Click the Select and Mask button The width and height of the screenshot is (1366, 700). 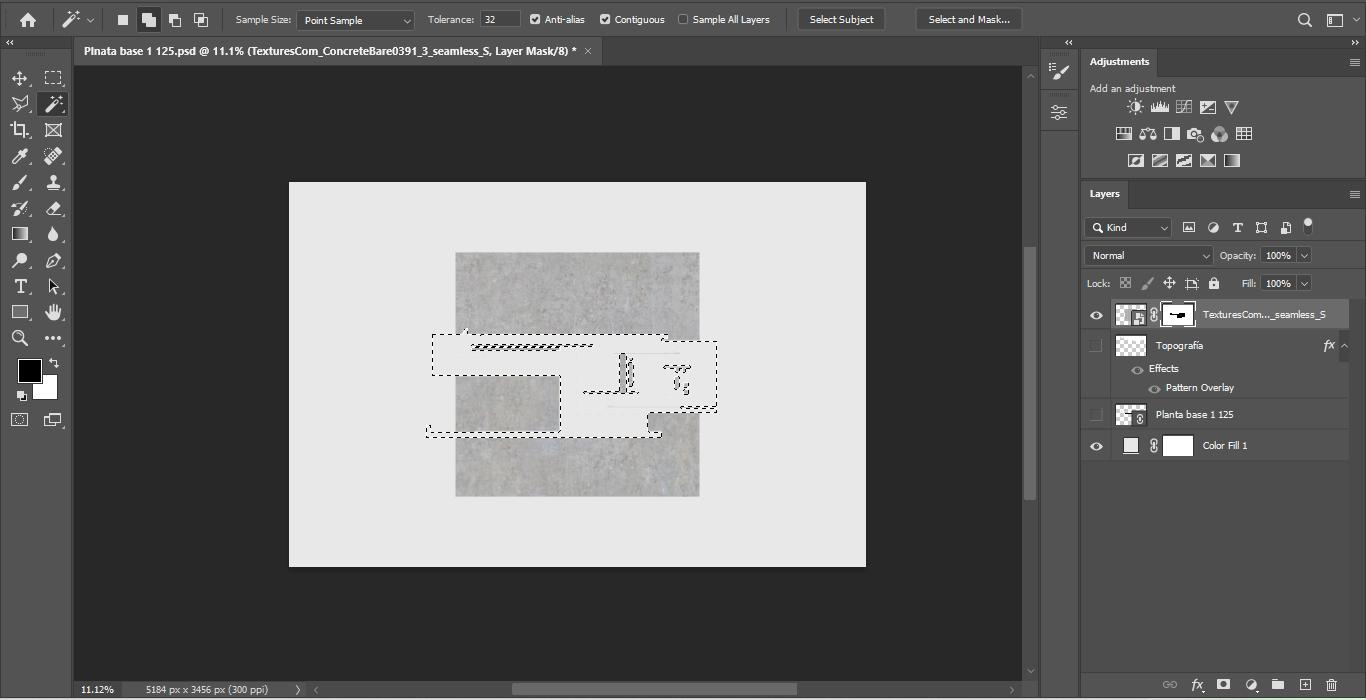point(969,19)
